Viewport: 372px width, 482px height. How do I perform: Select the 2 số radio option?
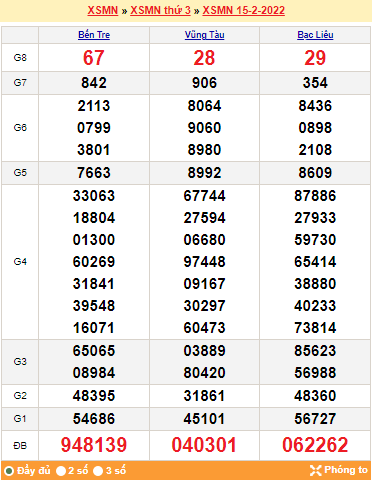tap(61, 471)
